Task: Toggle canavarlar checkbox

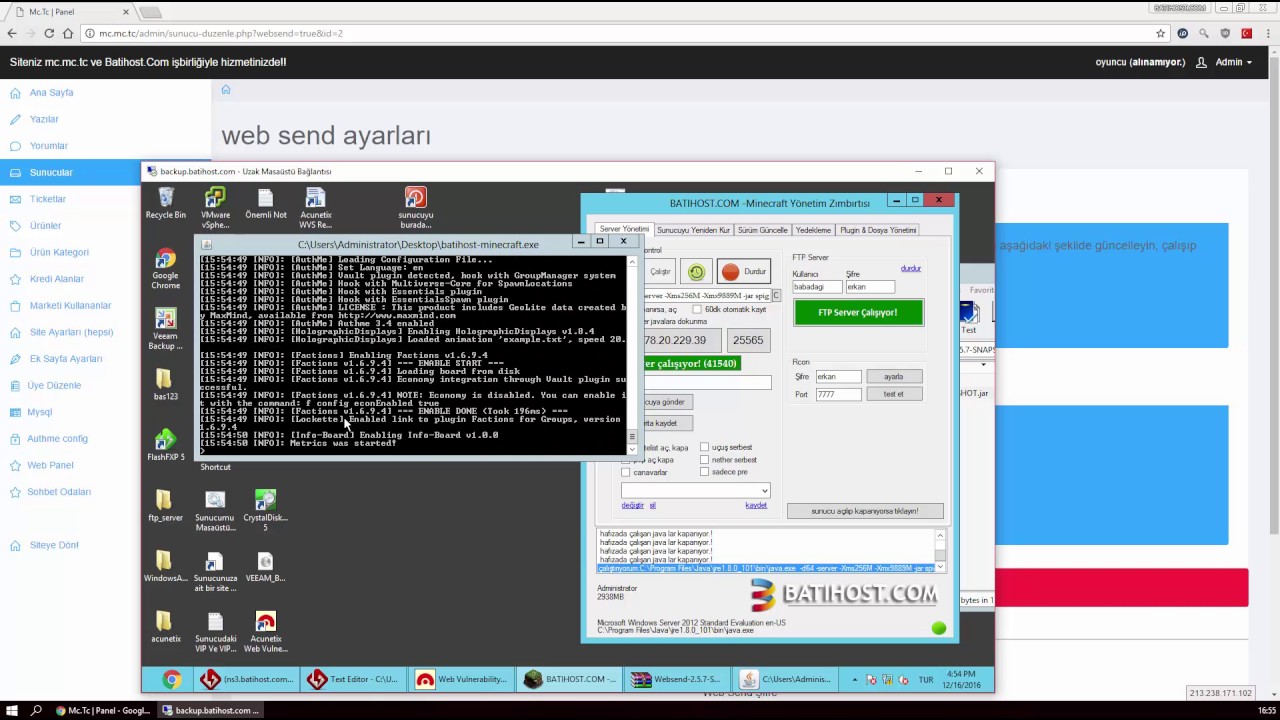Action: (626, 472)
